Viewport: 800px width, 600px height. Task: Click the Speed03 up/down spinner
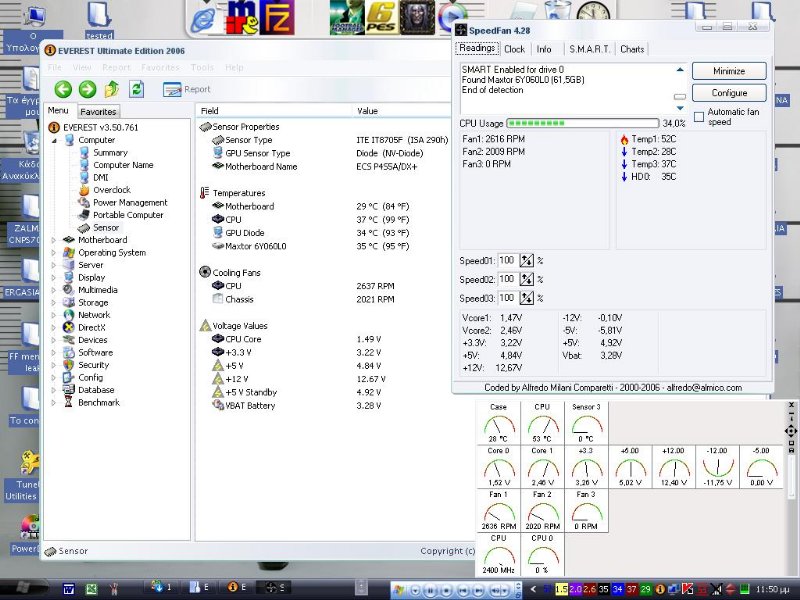point(527,298)
